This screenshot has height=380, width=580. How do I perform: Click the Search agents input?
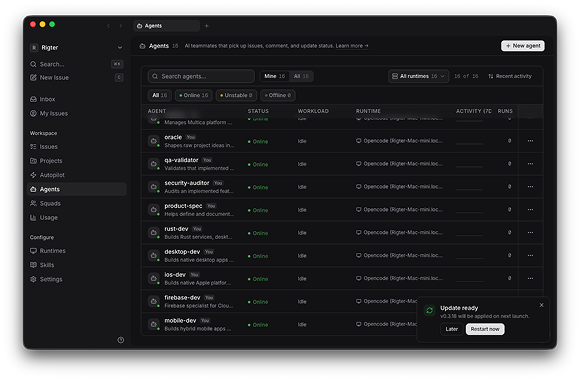[x=201, y=76]
